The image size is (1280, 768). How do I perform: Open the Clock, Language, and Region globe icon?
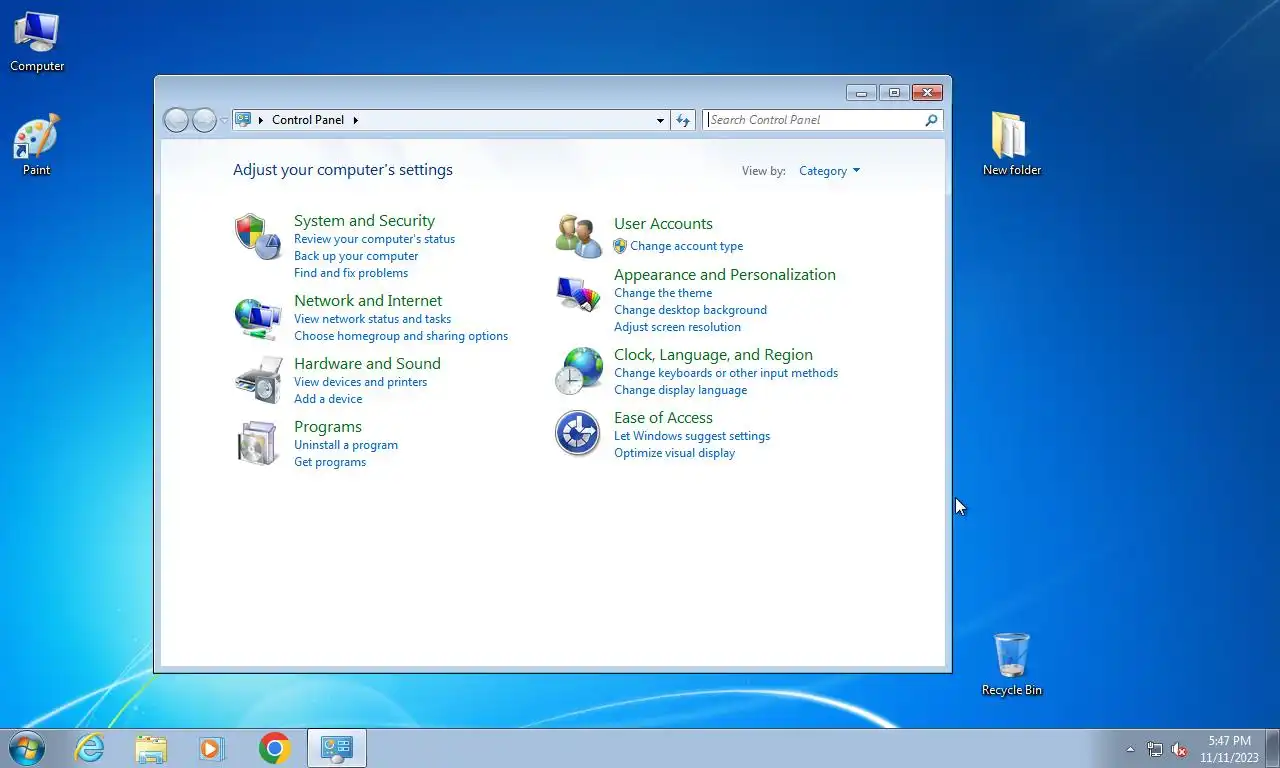pos(579,371)
